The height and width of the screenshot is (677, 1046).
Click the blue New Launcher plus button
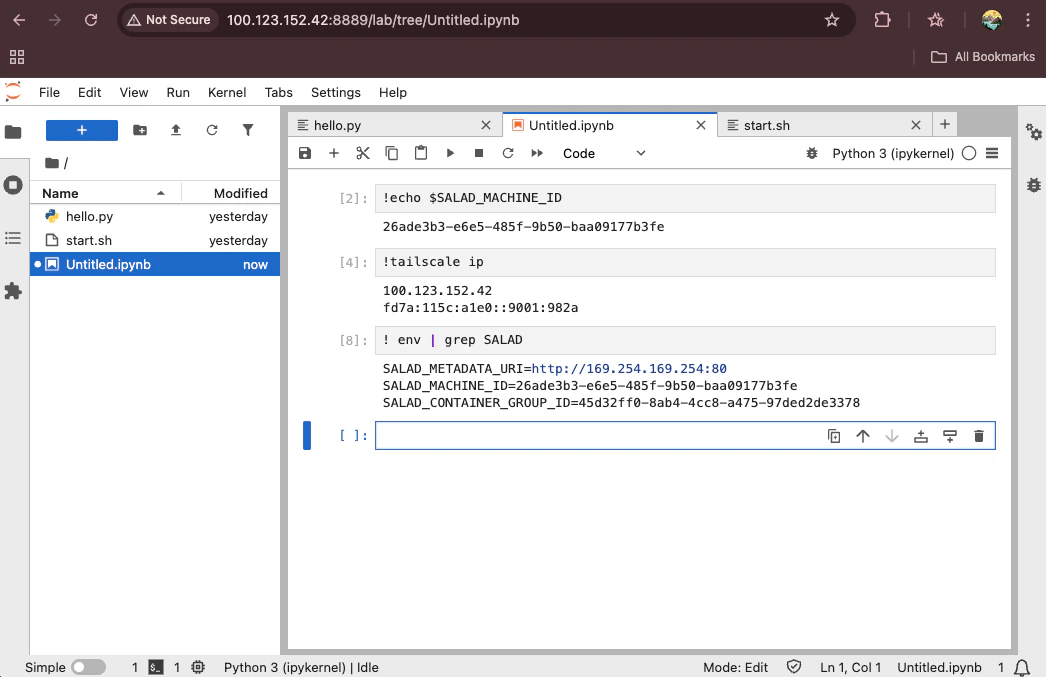[81, 130]
